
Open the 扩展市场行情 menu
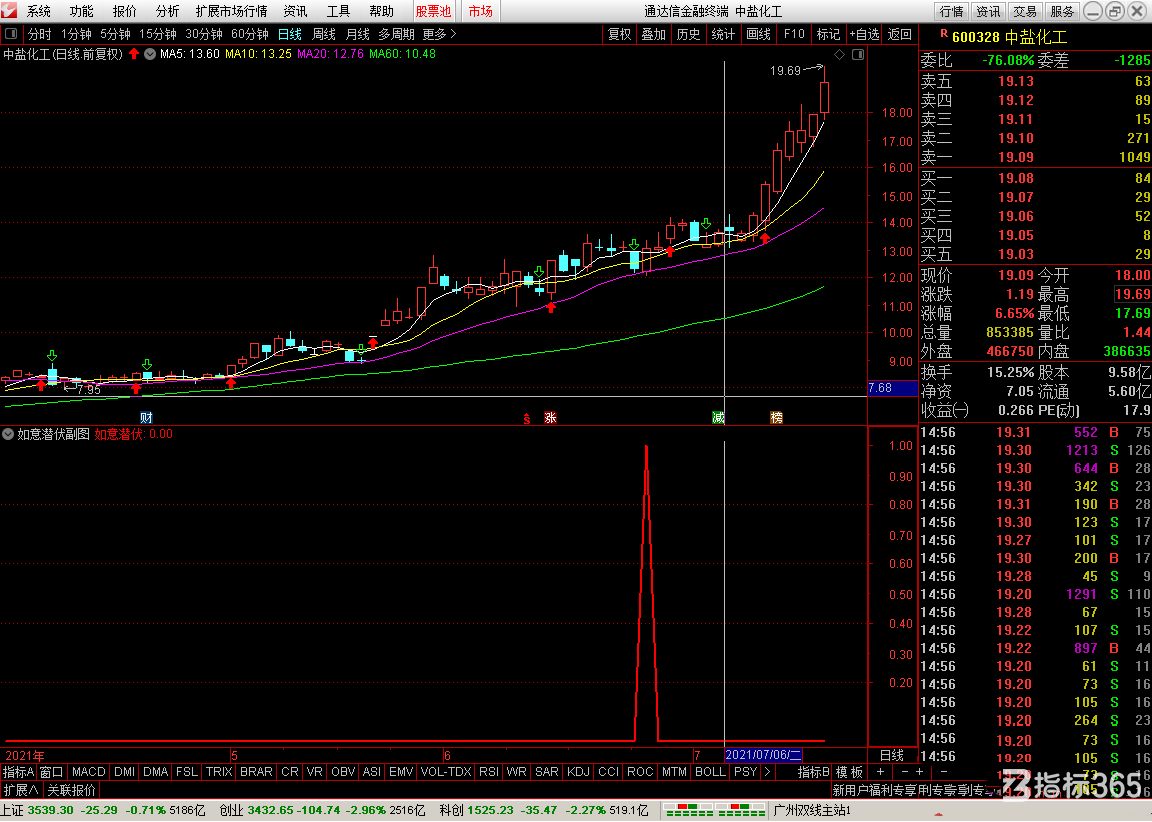click(231, 11)
